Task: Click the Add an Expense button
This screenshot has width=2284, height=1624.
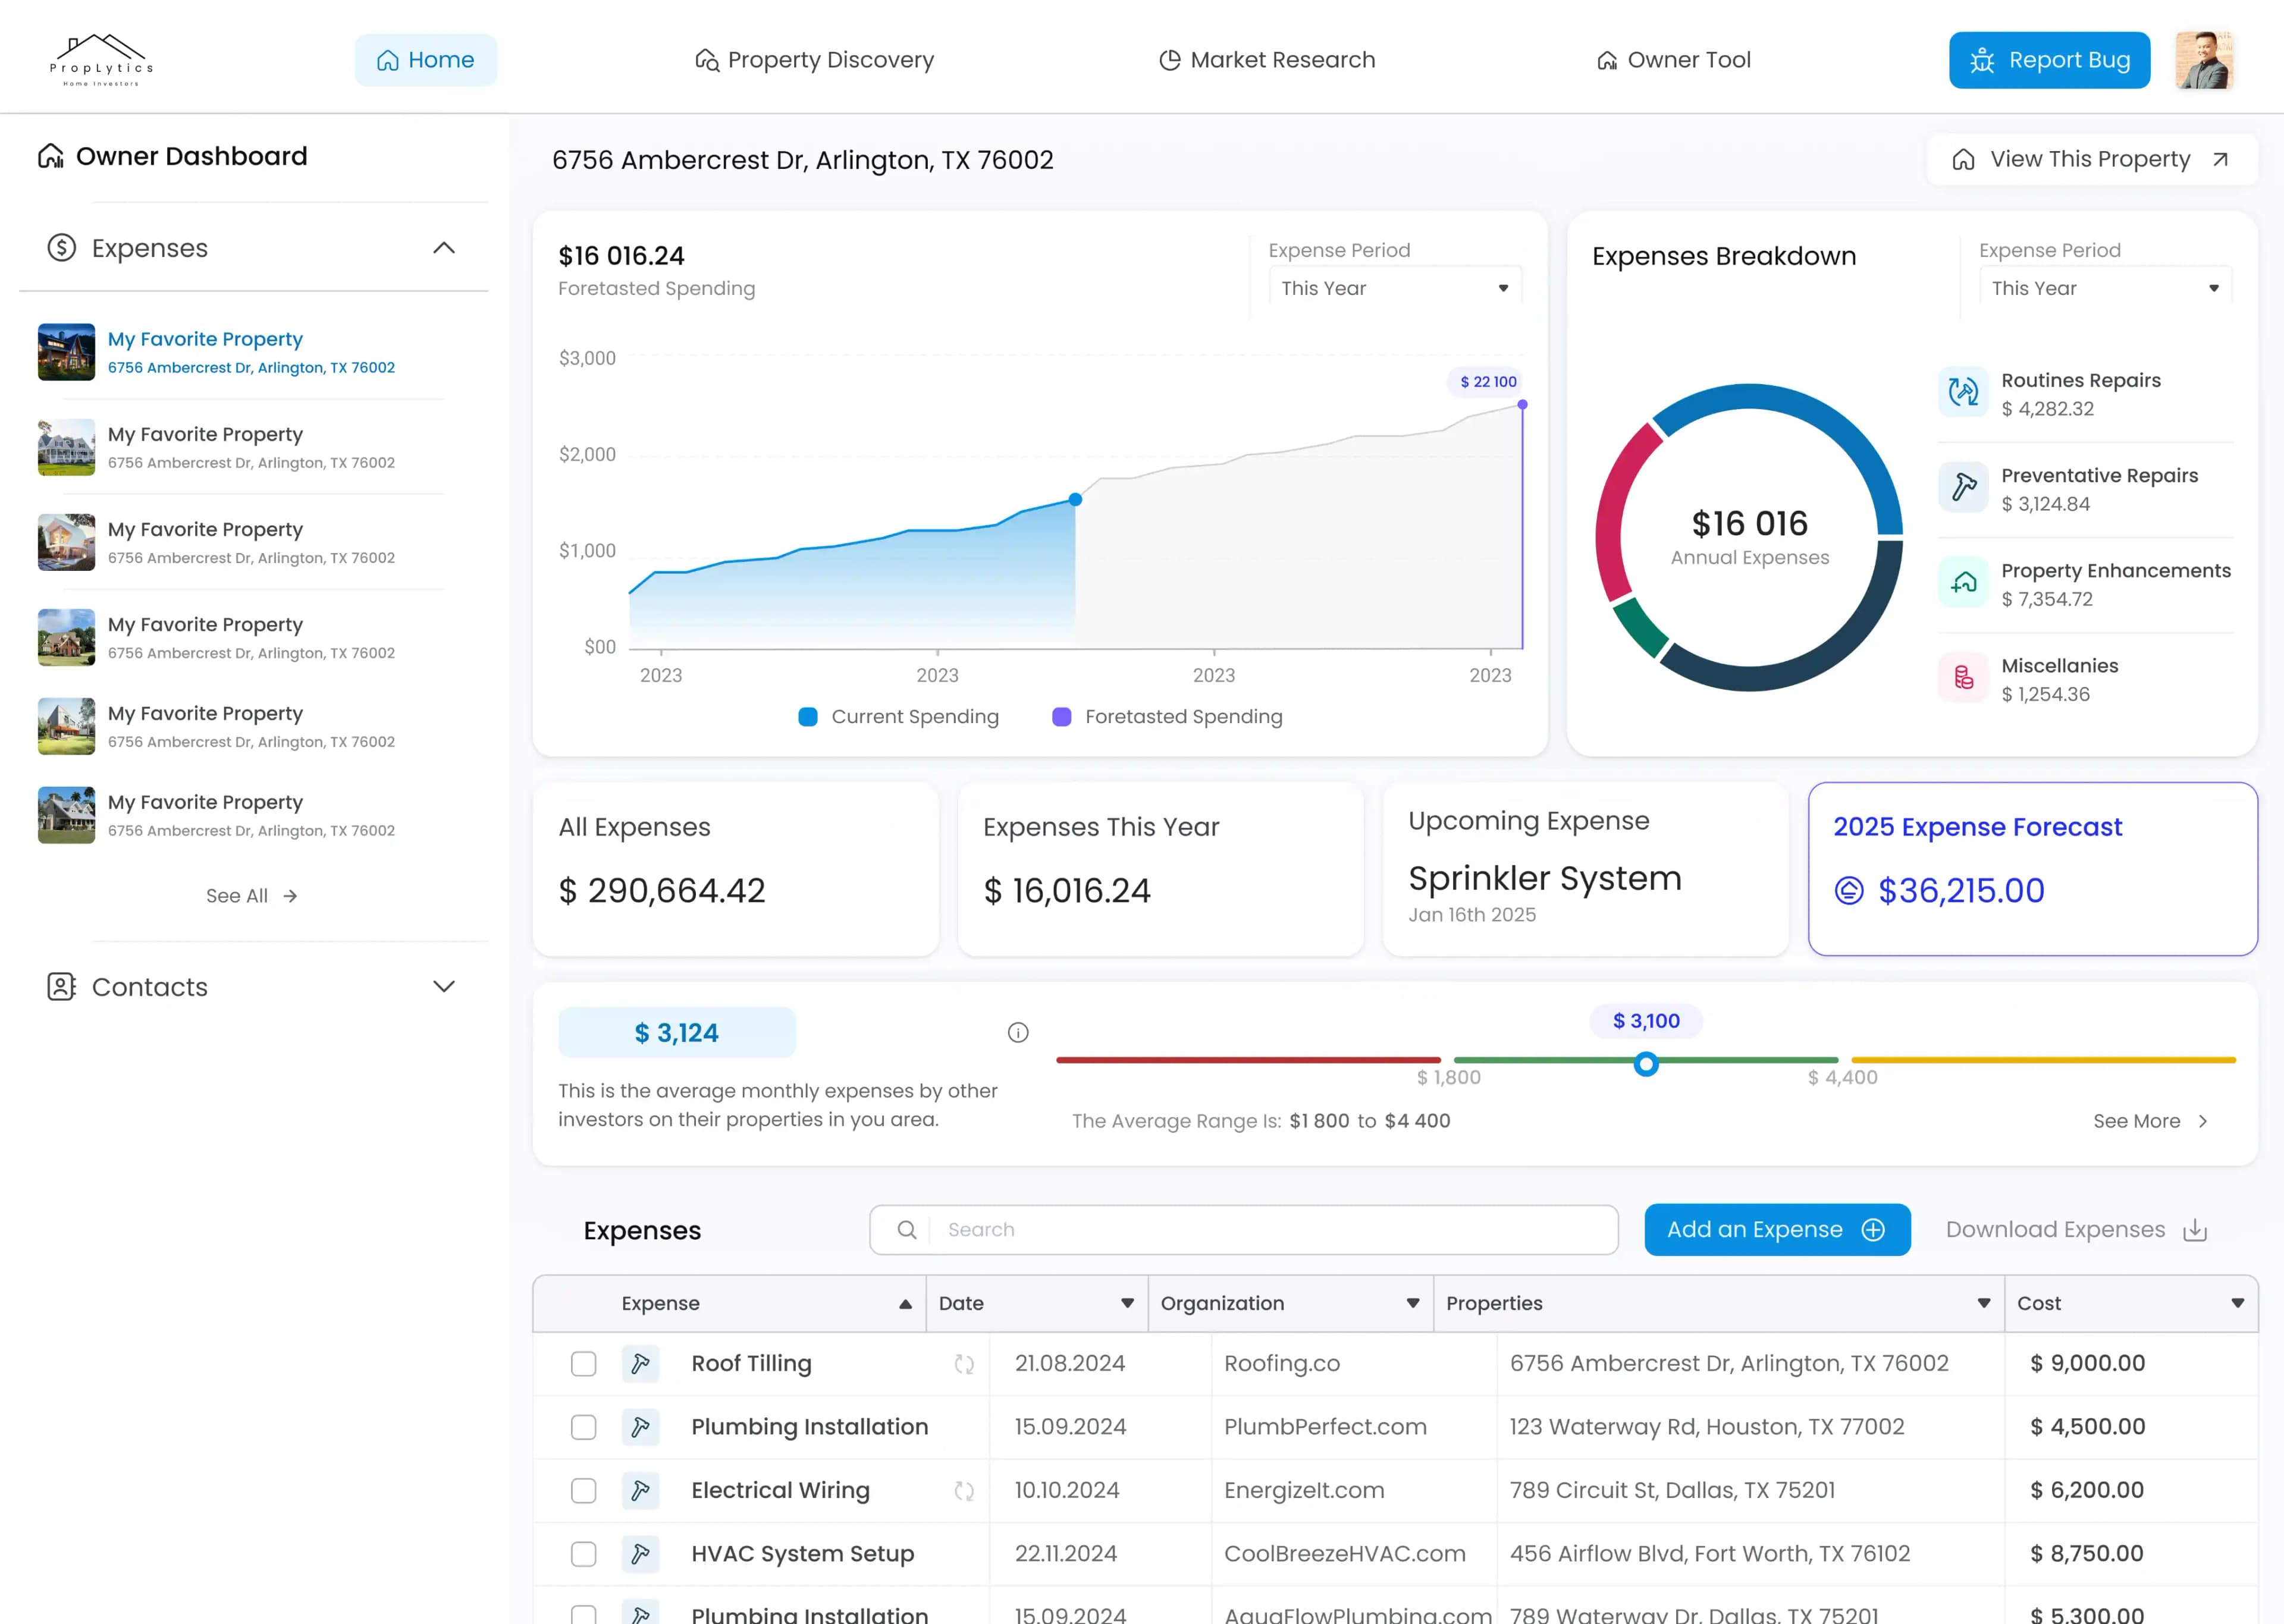Action: pyautogui.click(x=1777, y=1230)
